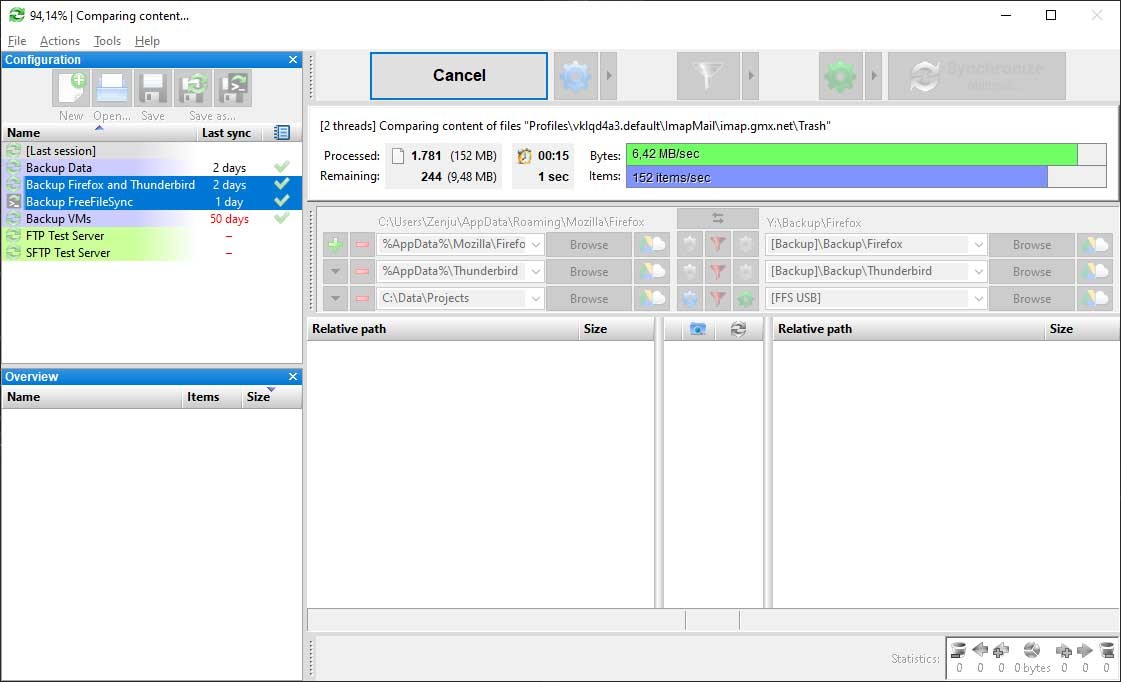Toggle the refresh view icon above the right grid

click(x=740, y=328)
